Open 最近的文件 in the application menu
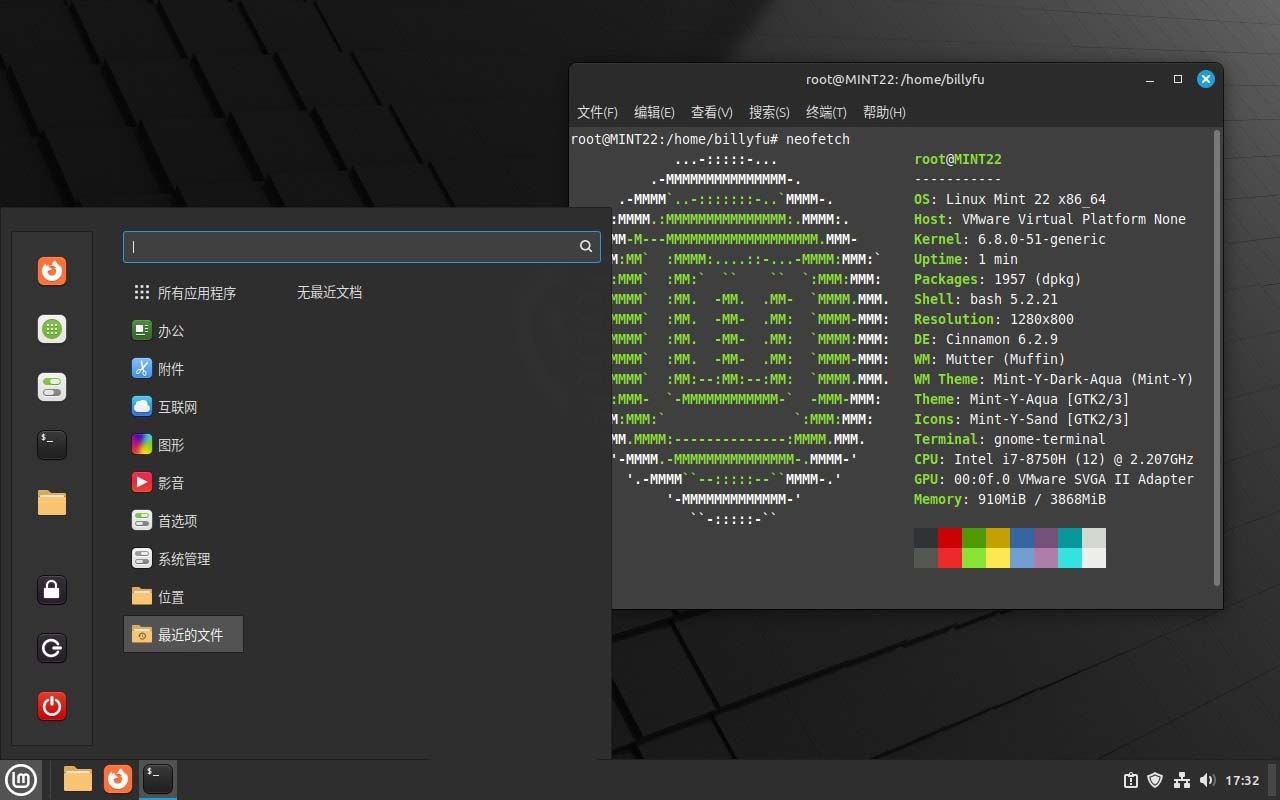 coord(183,634)
